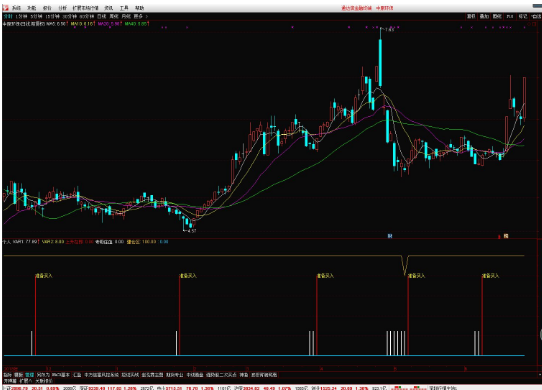Switch to 日线 daily chart period
Image resolution: width=542 pixels, height=390 pixels.
[101, 16]
